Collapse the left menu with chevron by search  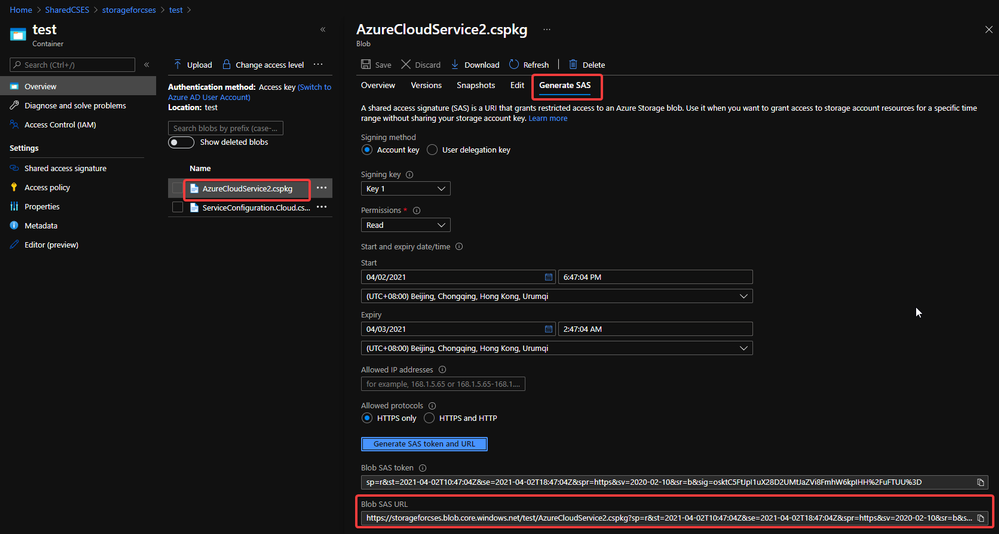click(x=147, y=65)
